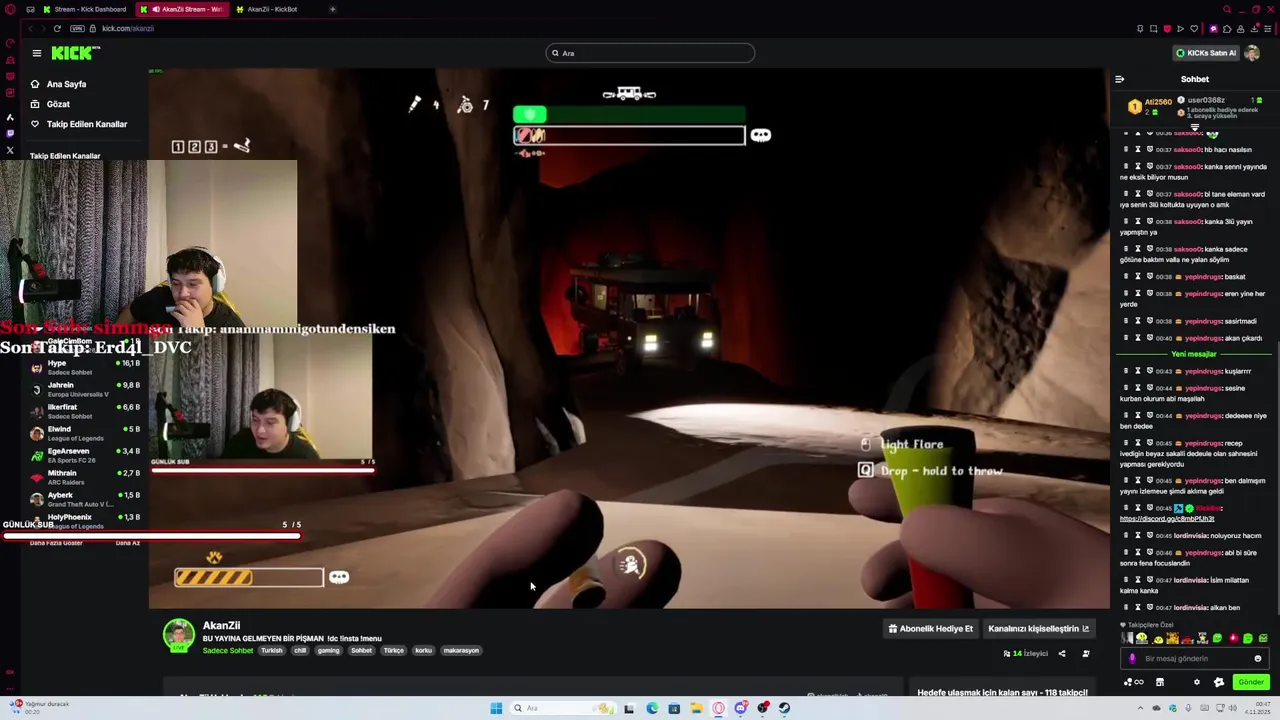The width and height of the screenshot is (1280, 720).
Task: Click the Yeni mesajlar chat divider
Action: click(1193, 354)
